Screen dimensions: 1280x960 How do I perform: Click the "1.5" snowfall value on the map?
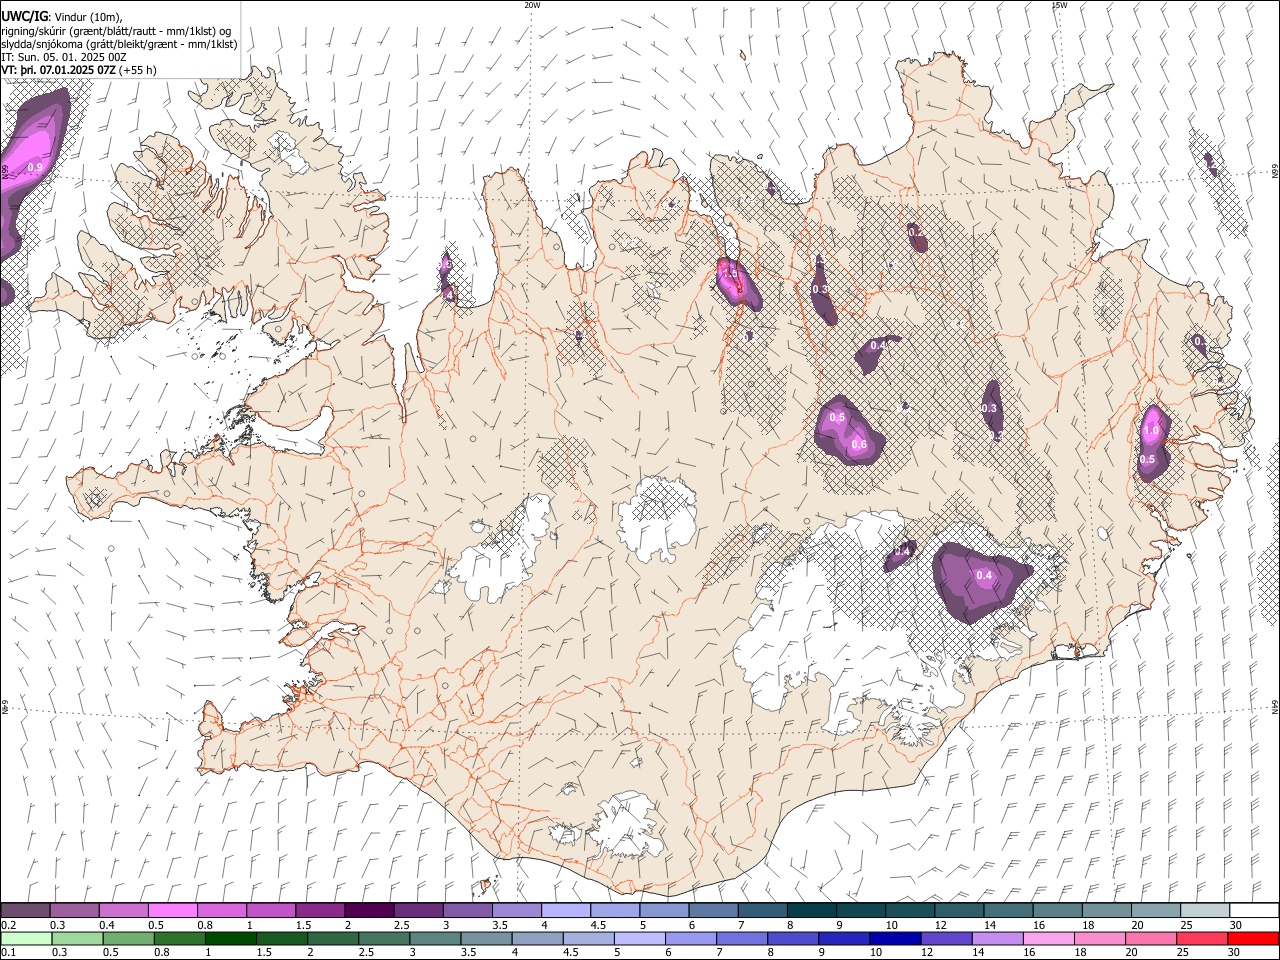[x=729, y=272]
